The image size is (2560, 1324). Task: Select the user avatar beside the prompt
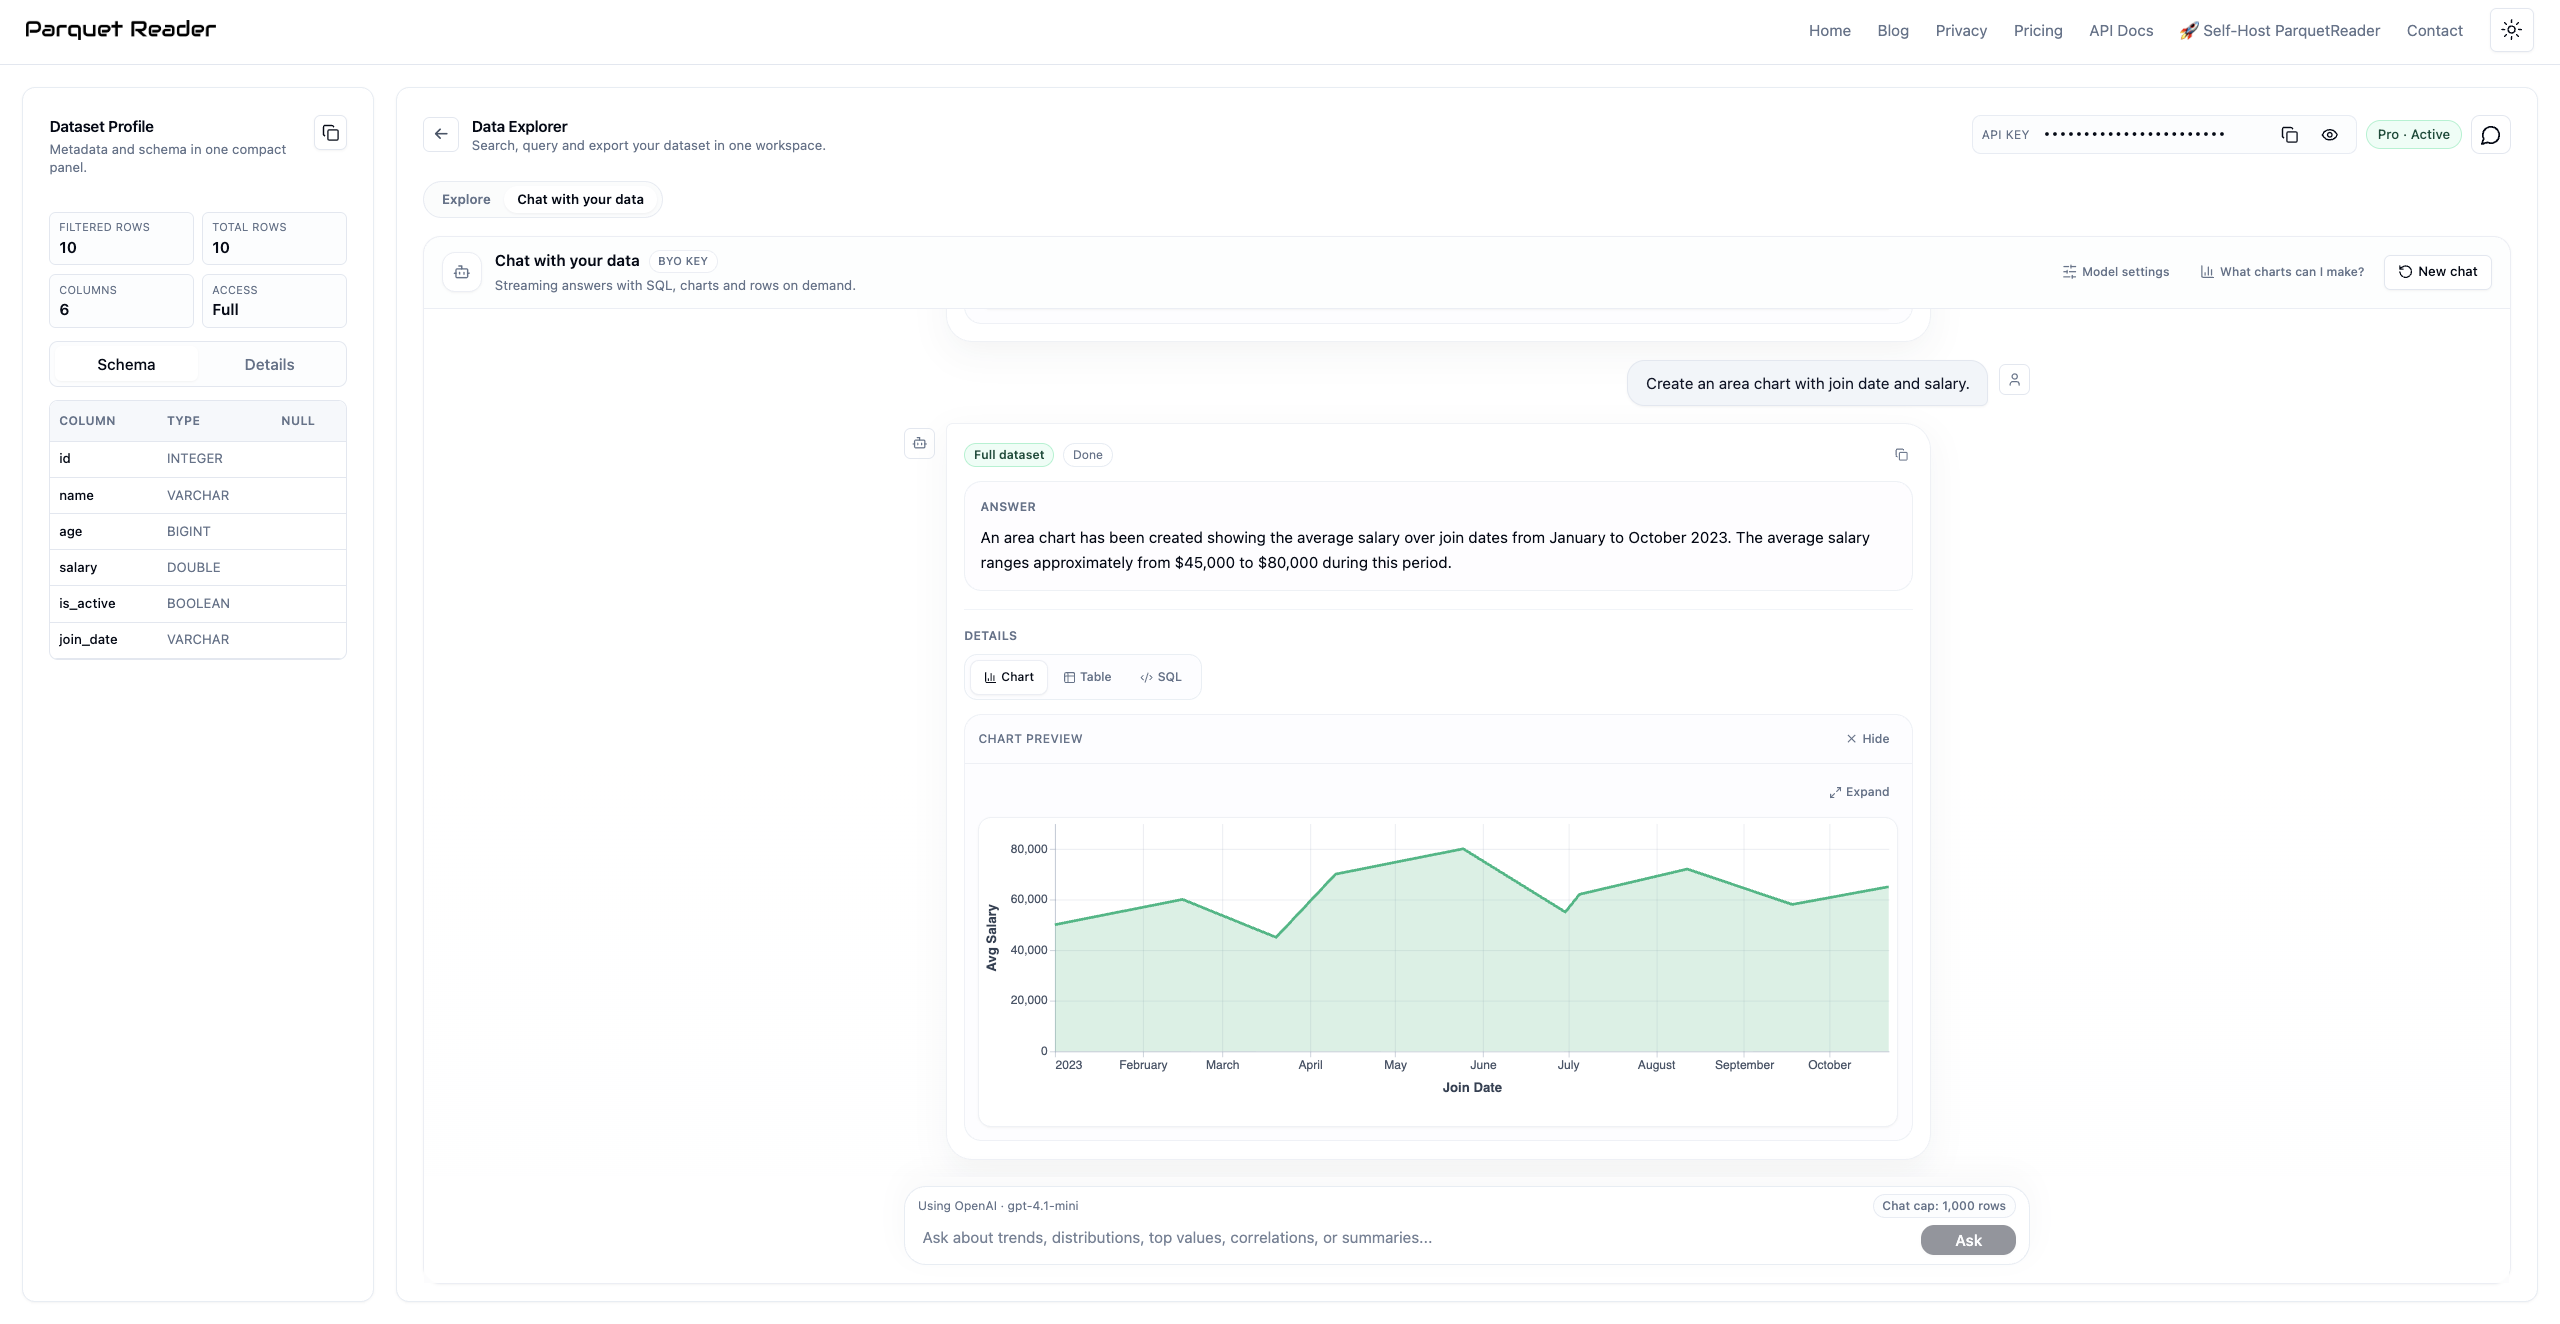point(2015,379)
